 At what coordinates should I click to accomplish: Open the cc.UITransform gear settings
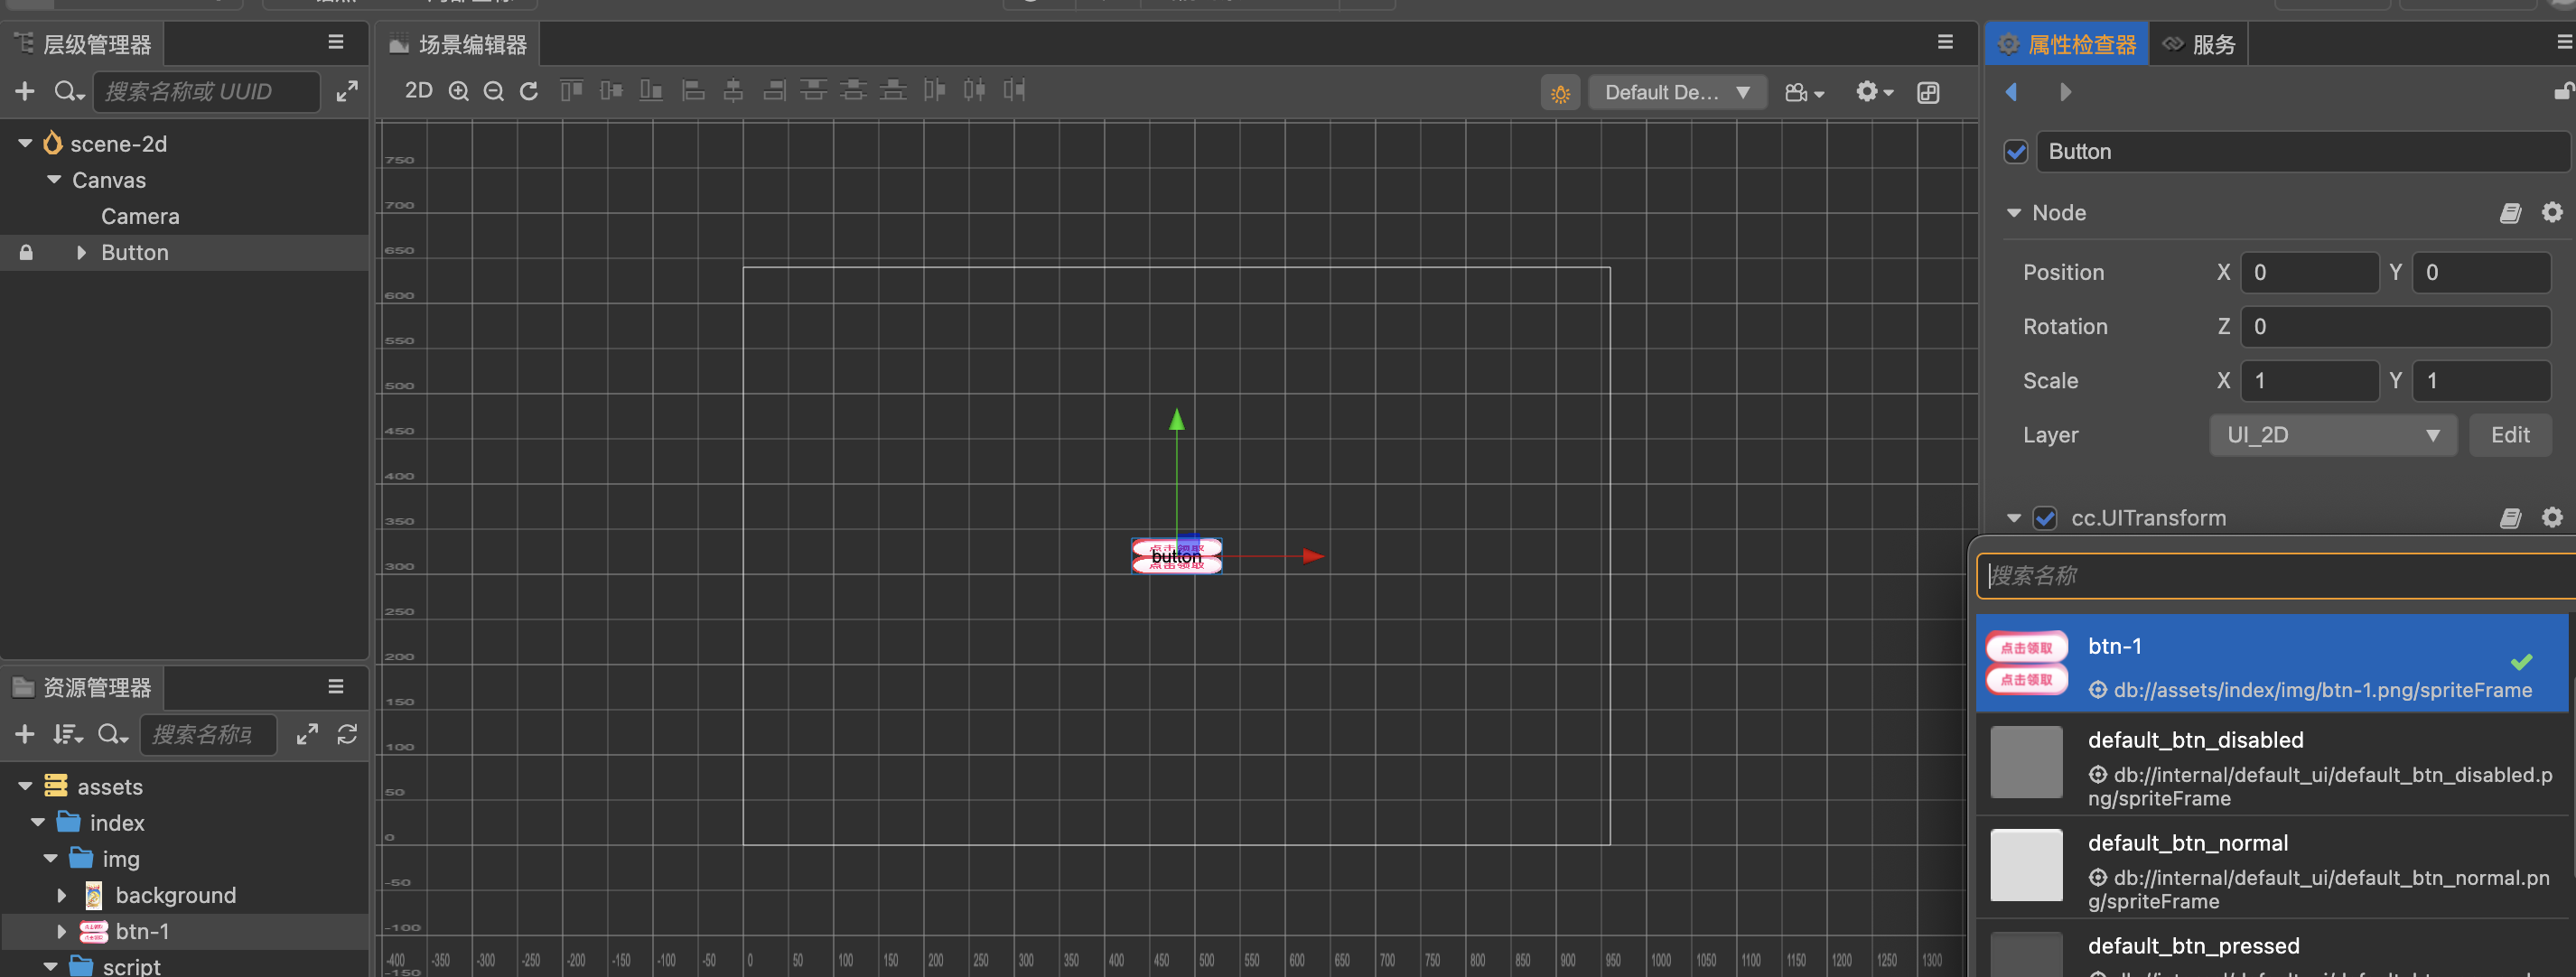[2552, 517]
